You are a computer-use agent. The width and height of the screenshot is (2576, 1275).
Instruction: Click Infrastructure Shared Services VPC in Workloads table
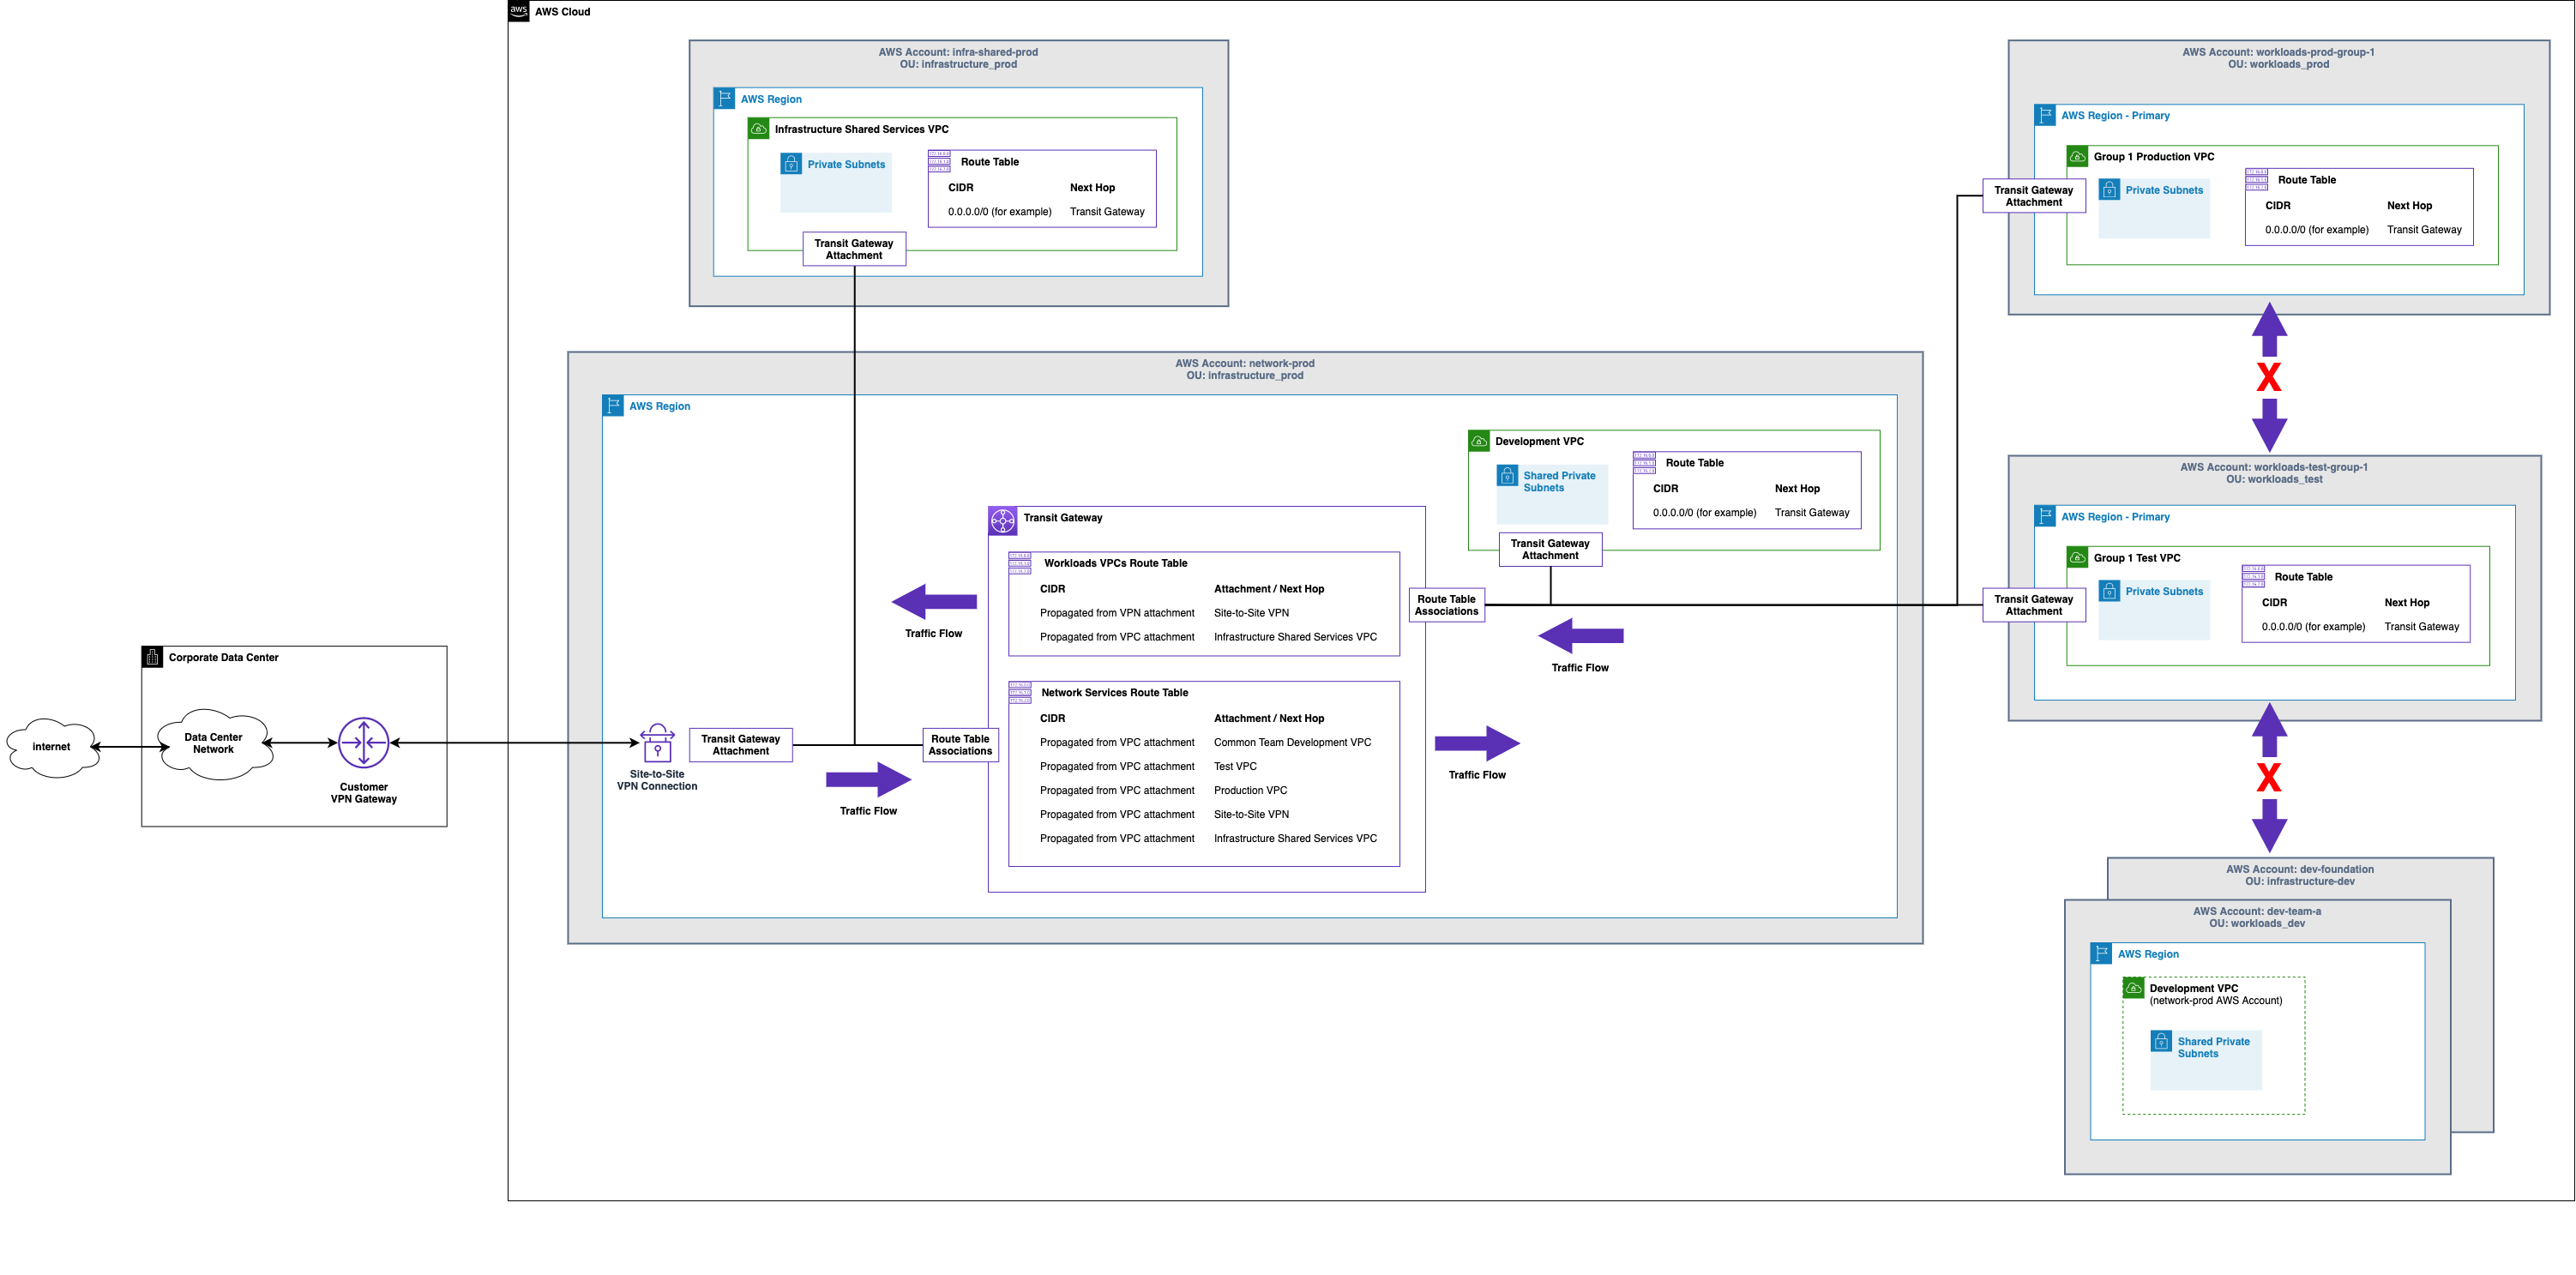tap(1295, 637)
